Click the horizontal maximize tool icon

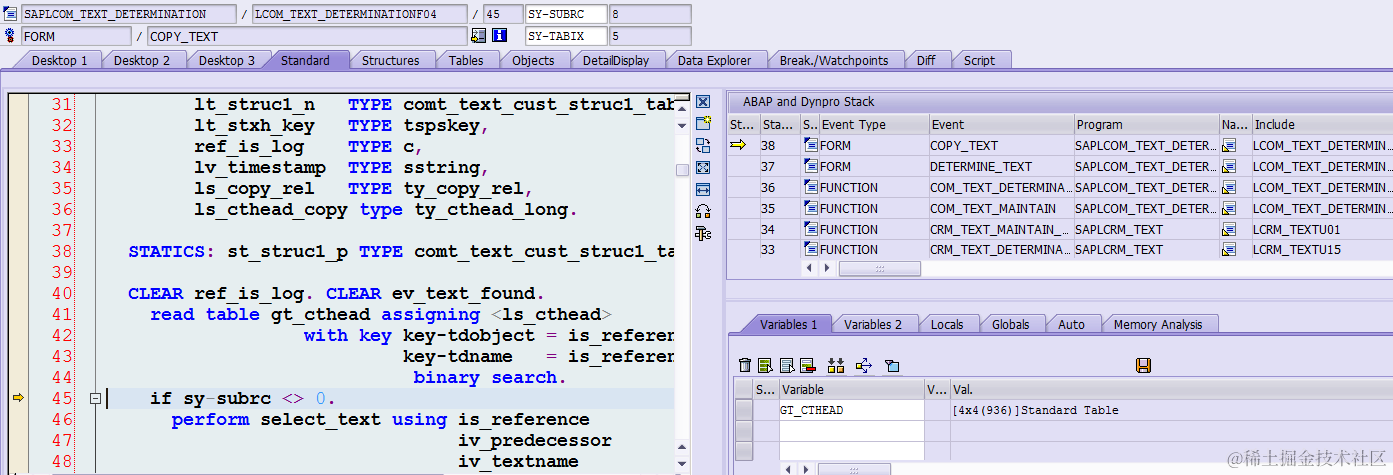click(x=703, y=189)
